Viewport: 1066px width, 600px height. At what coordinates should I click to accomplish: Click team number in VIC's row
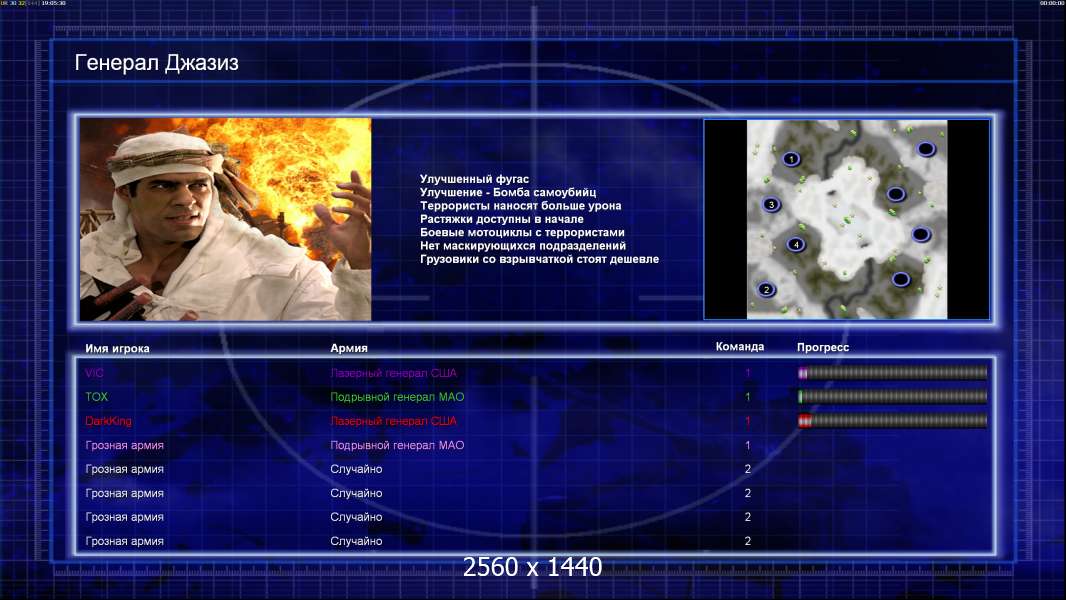click(747, 373)
